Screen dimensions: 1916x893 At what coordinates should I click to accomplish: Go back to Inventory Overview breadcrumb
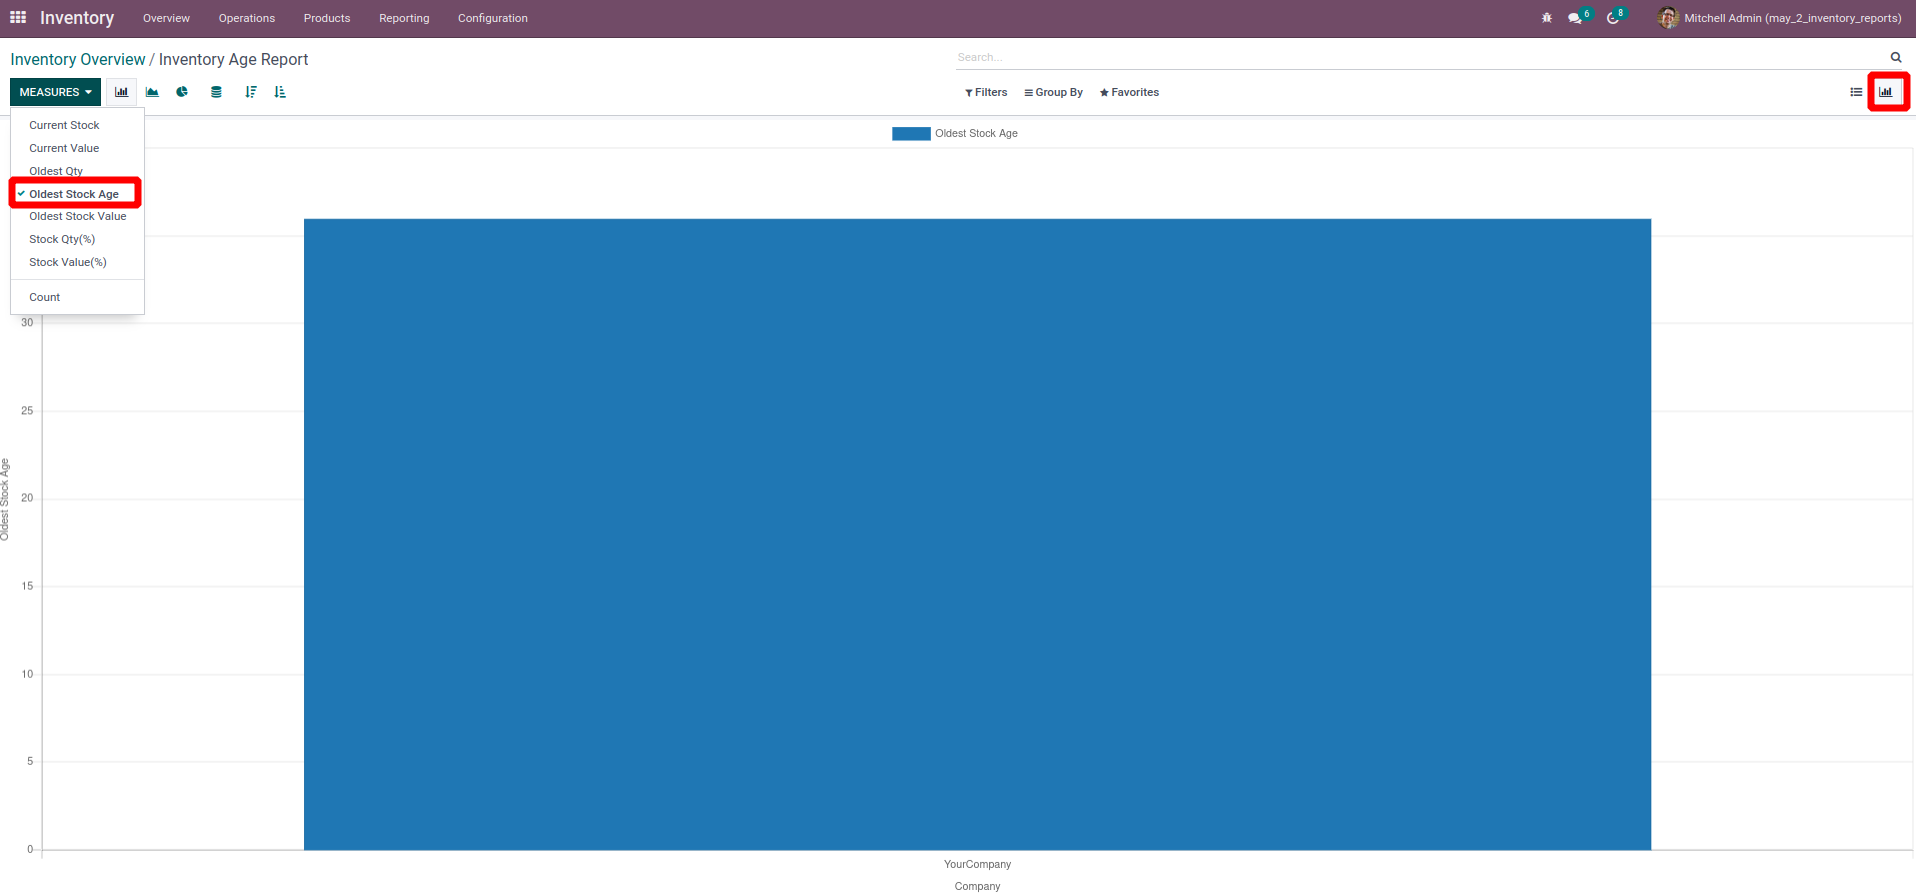(78, 60)
